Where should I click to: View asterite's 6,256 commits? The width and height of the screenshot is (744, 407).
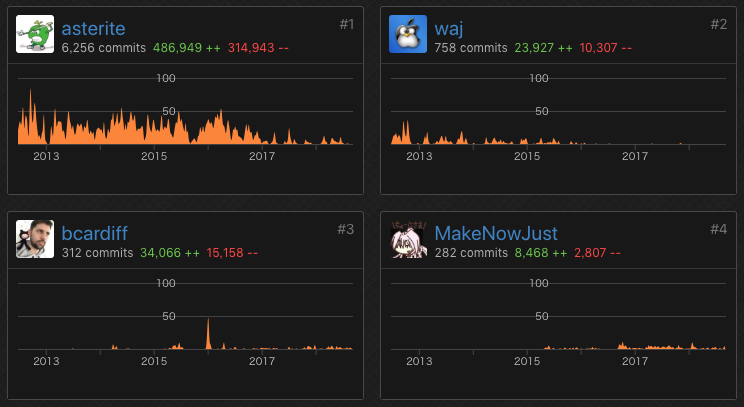coord(104,48)
